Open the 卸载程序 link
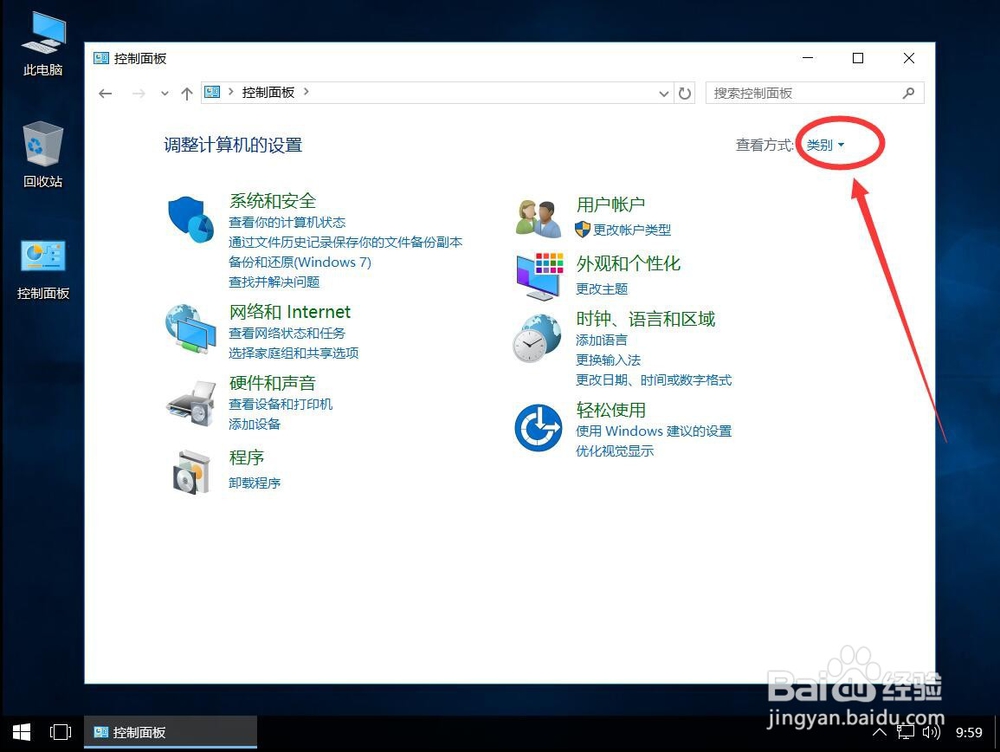 pos(253,482)
